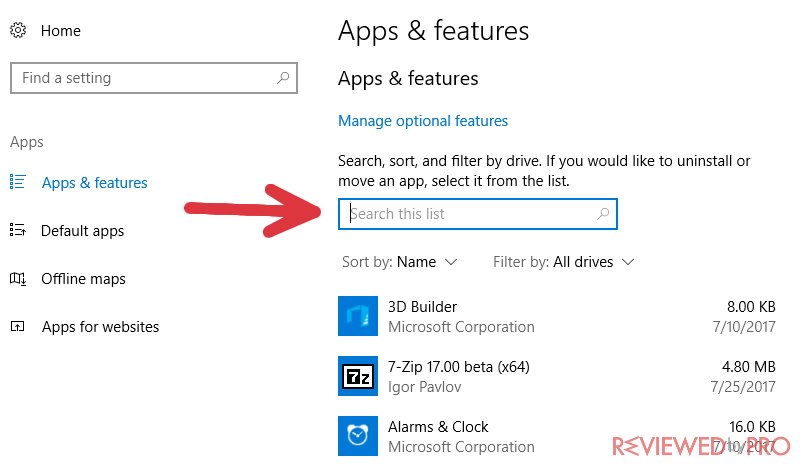Go to Default apps settings
This screenshot has width=803, height=466.
(82, 231)
